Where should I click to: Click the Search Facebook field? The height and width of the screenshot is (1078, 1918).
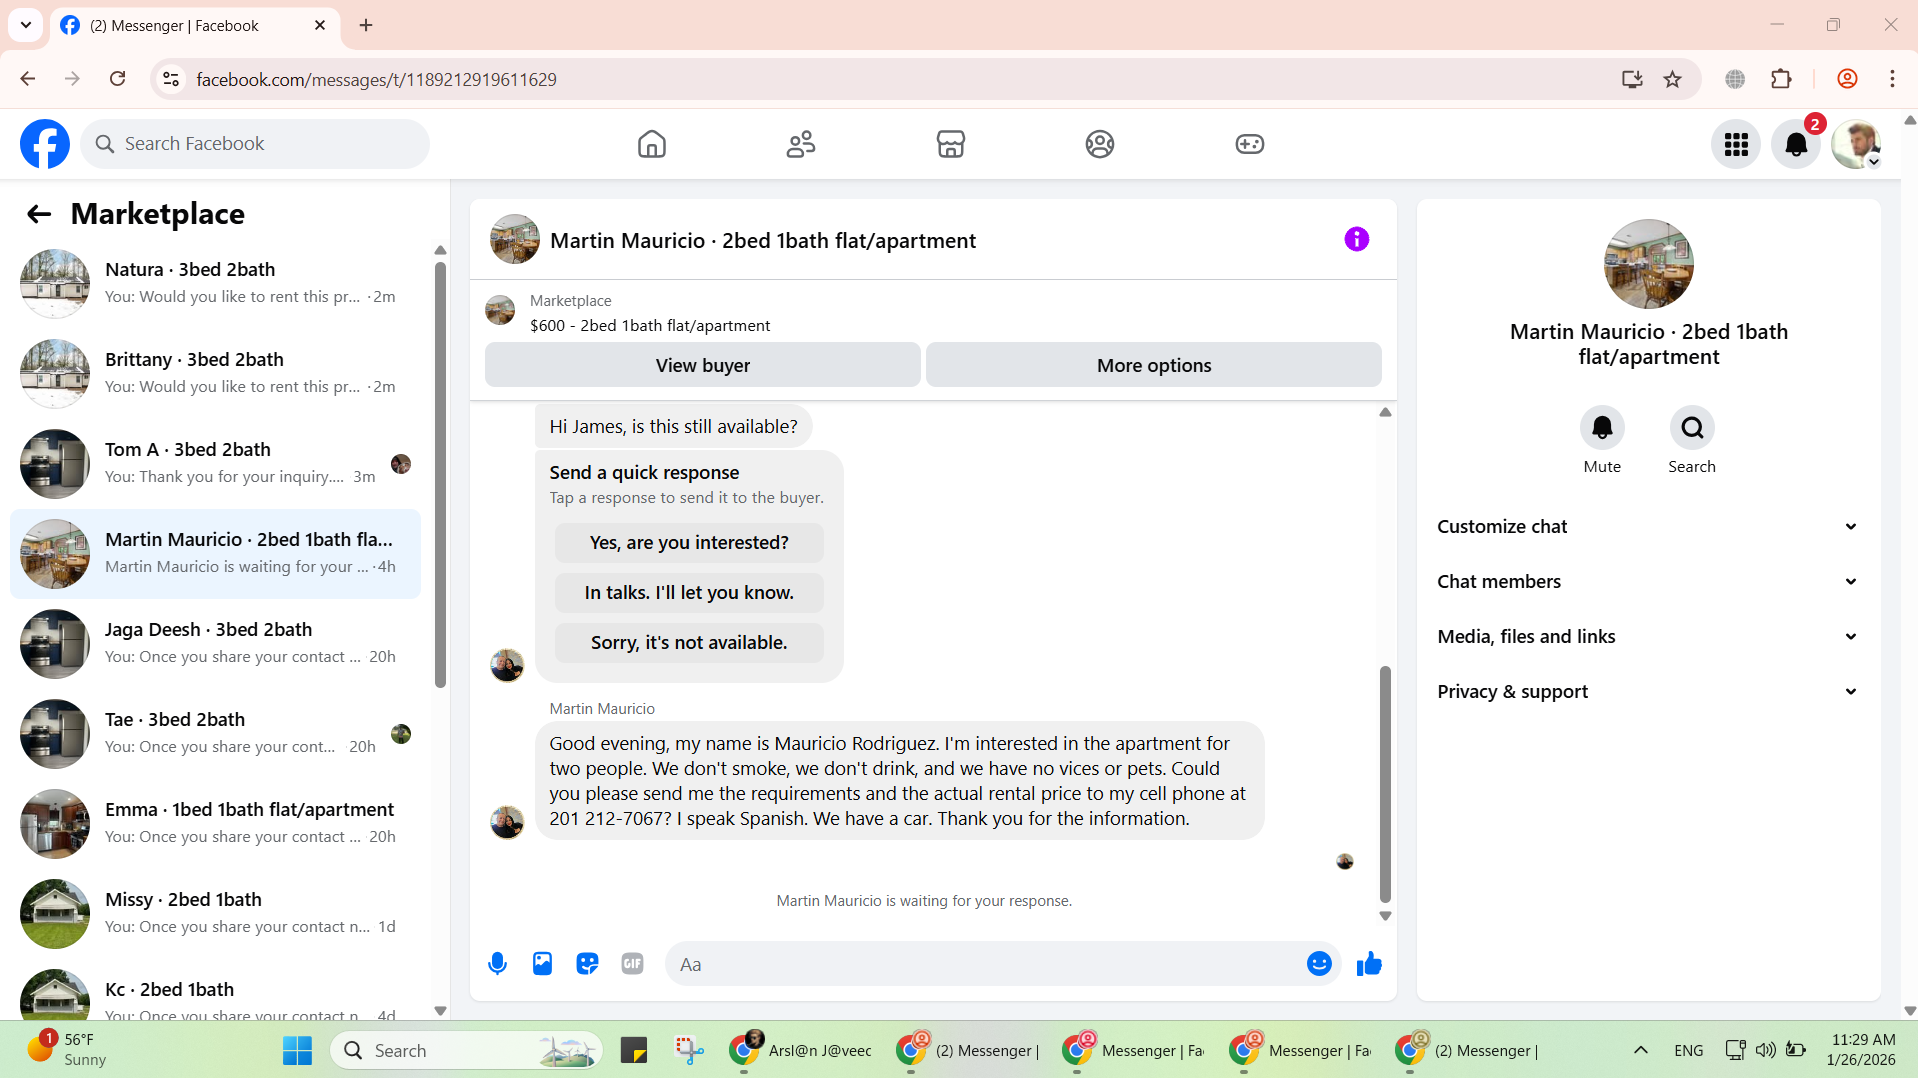coord(255,144)
